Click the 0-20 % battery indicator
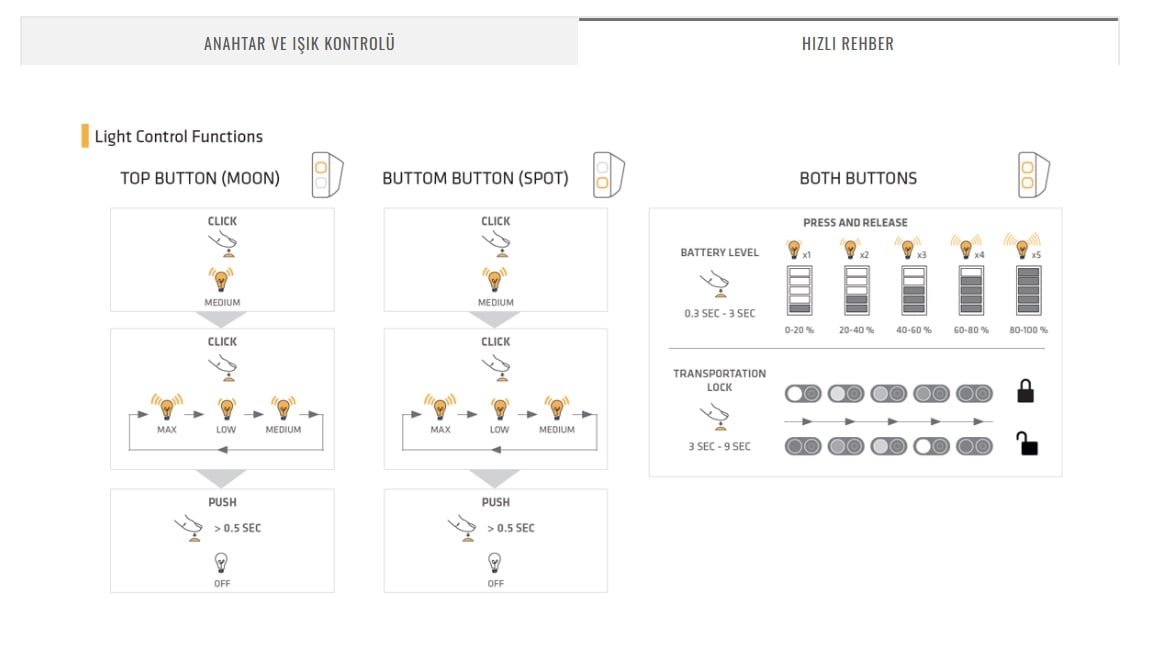This screenshot has height=649, width=1153. coord(799,291)
